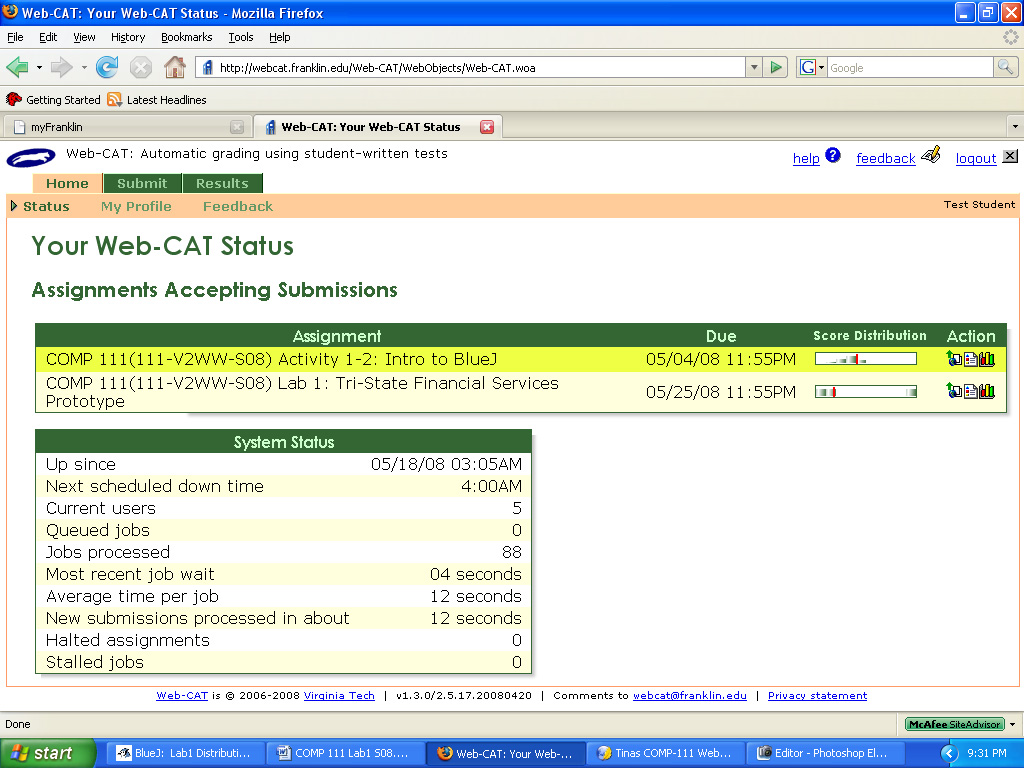Close the Web-CAT status tab

pyautogui.click(x=487, y=127)
